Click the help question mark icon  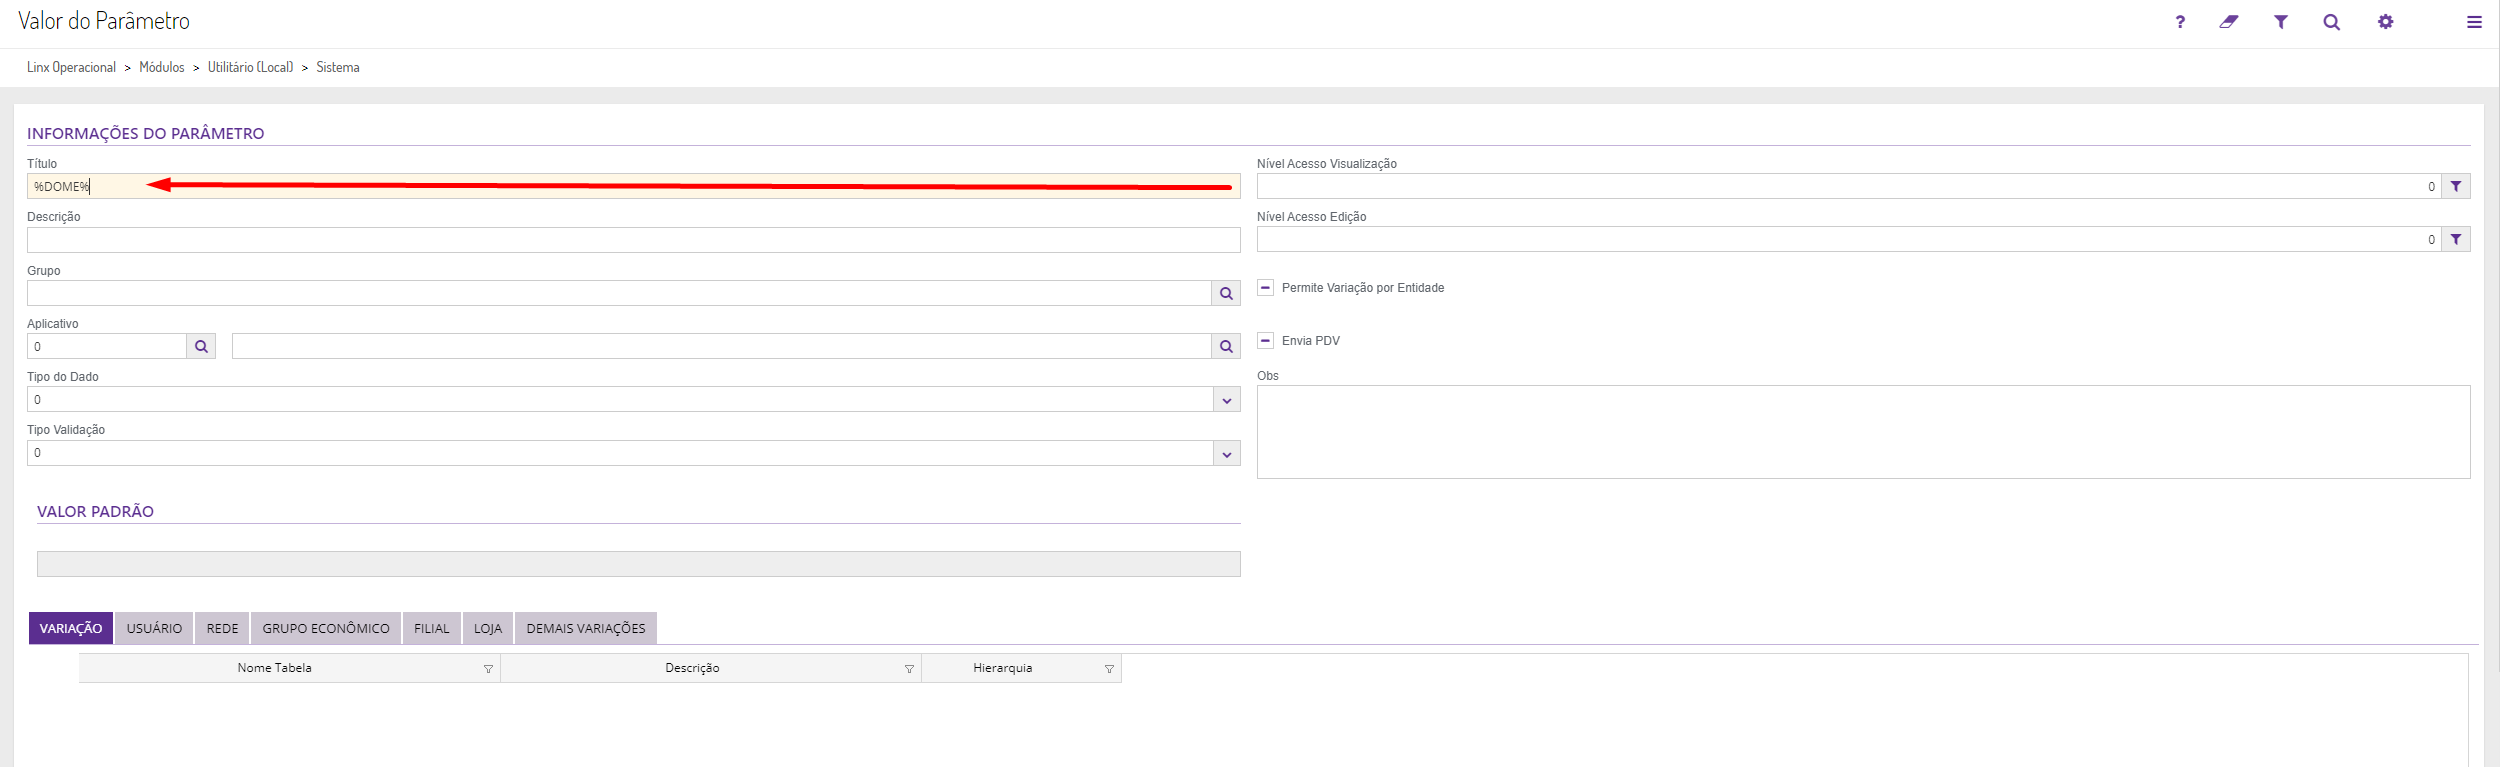(2180, 22)
